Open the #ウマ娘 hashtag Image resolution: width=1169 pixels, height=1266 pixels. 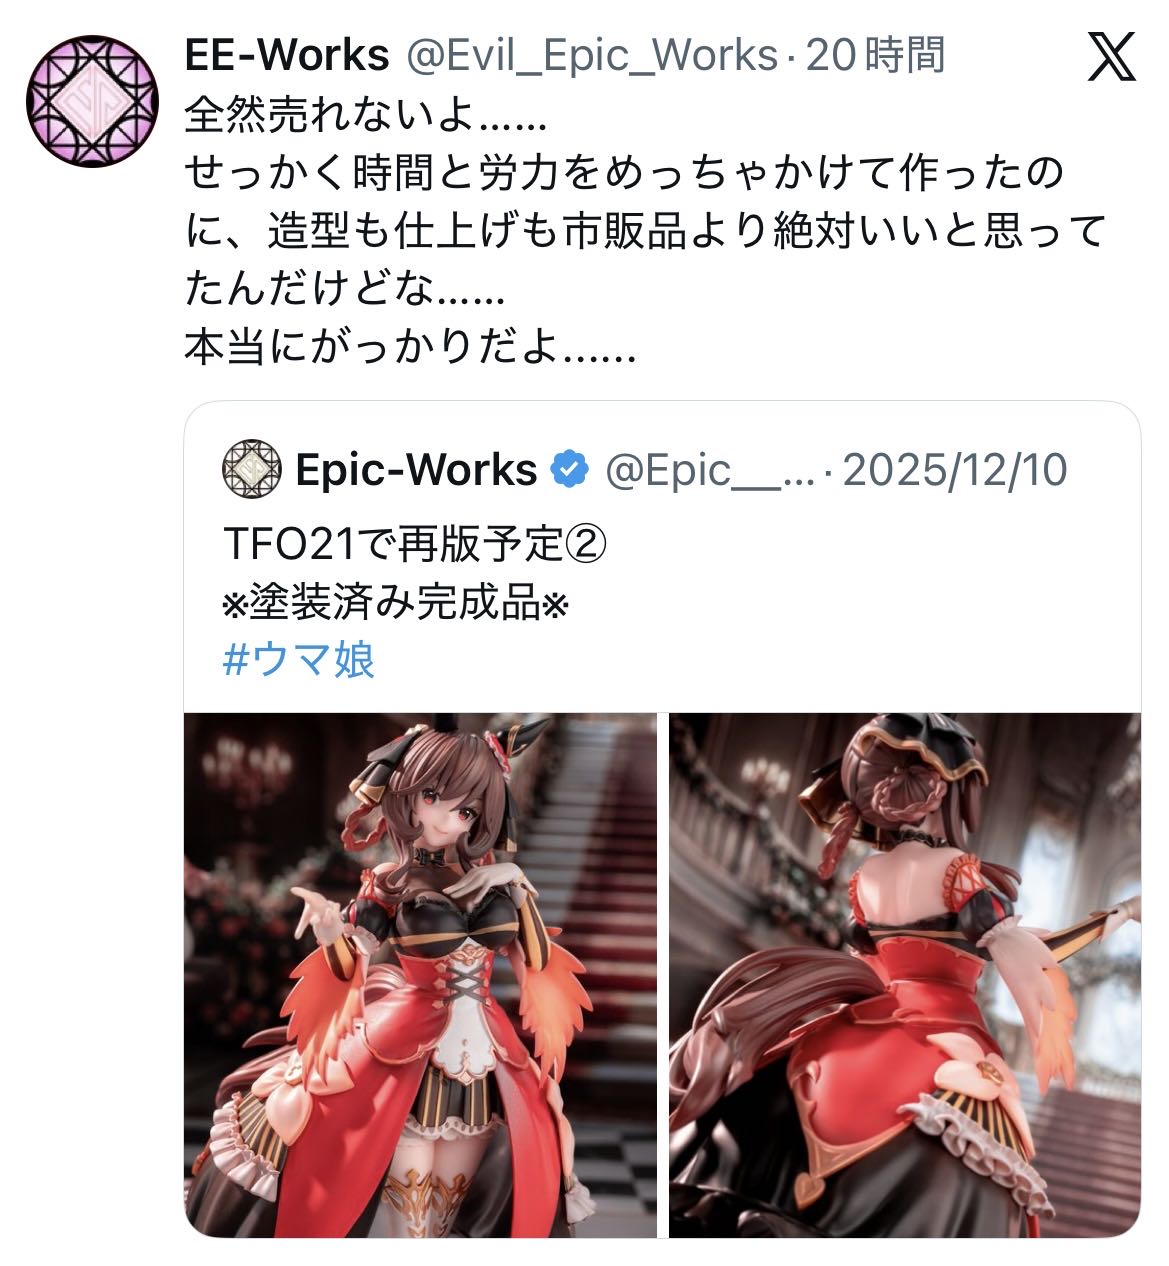coord(298,660)
